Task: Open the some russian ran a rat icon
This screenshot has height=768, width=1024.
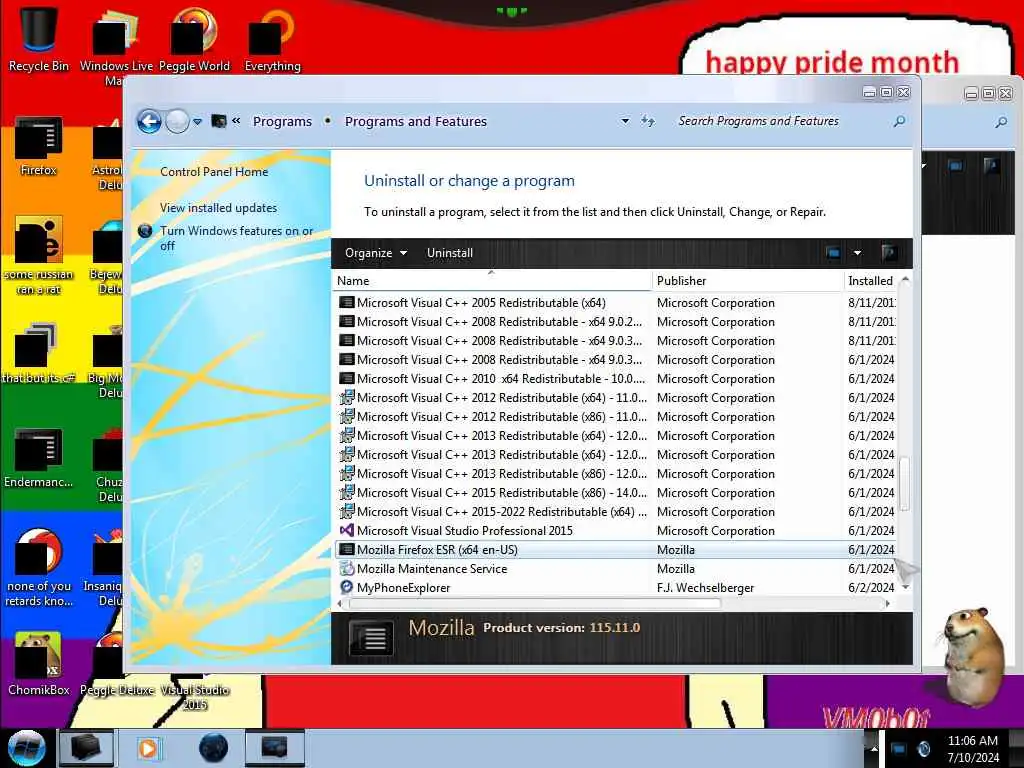Action: click(x=38, y=255)
